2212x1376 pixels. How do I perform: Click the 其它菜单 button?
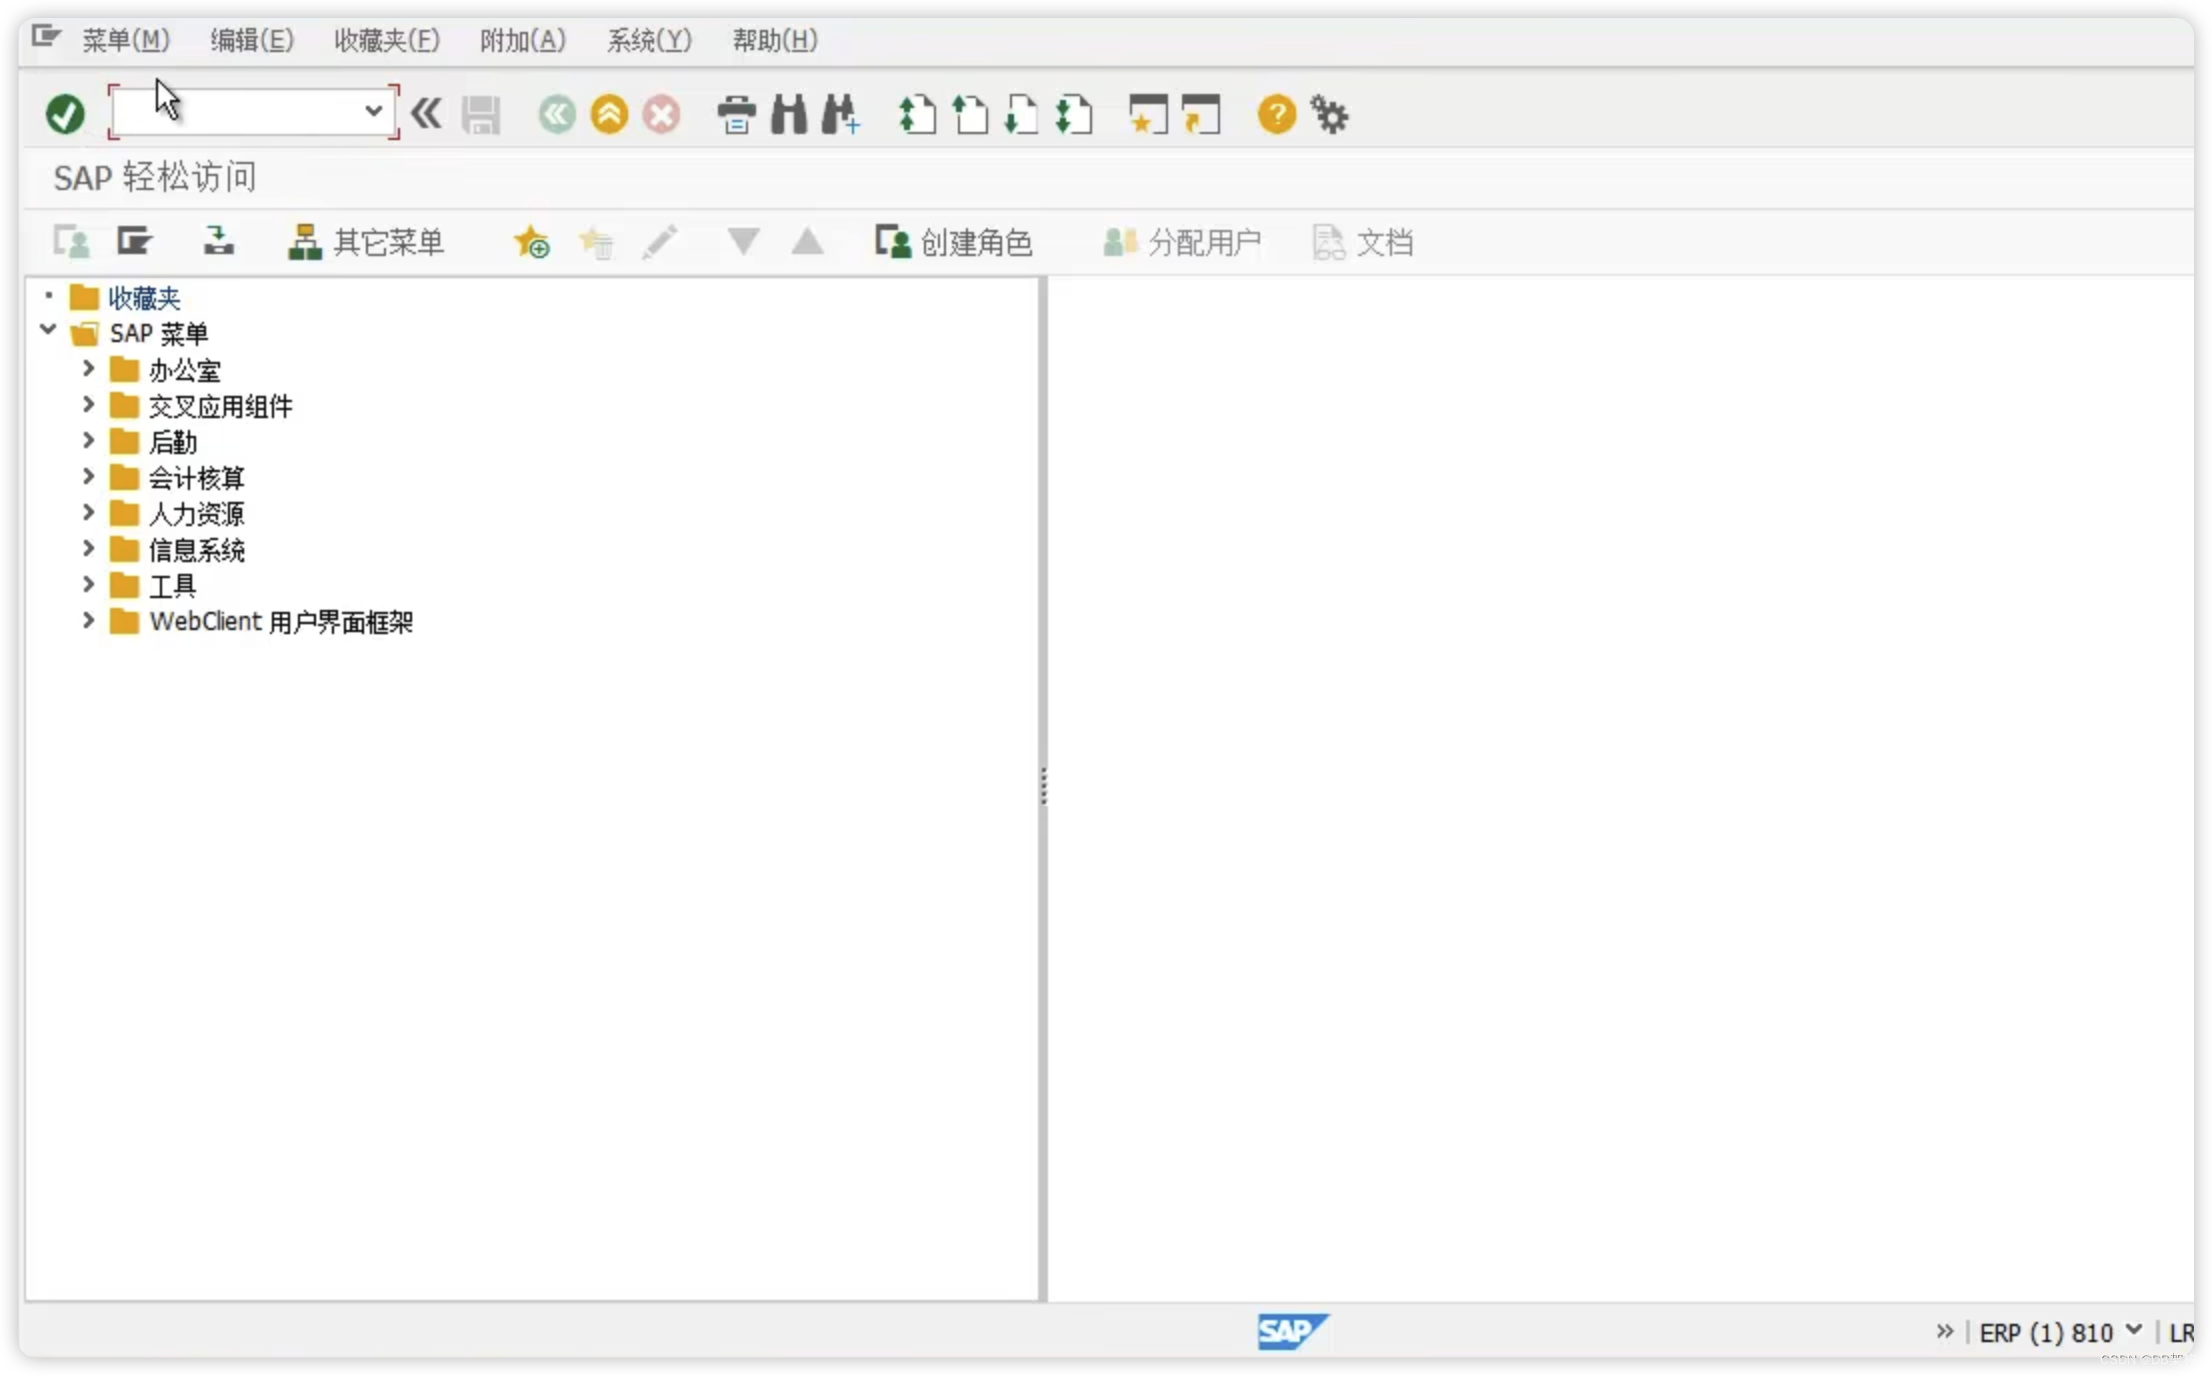click(366, 242)
